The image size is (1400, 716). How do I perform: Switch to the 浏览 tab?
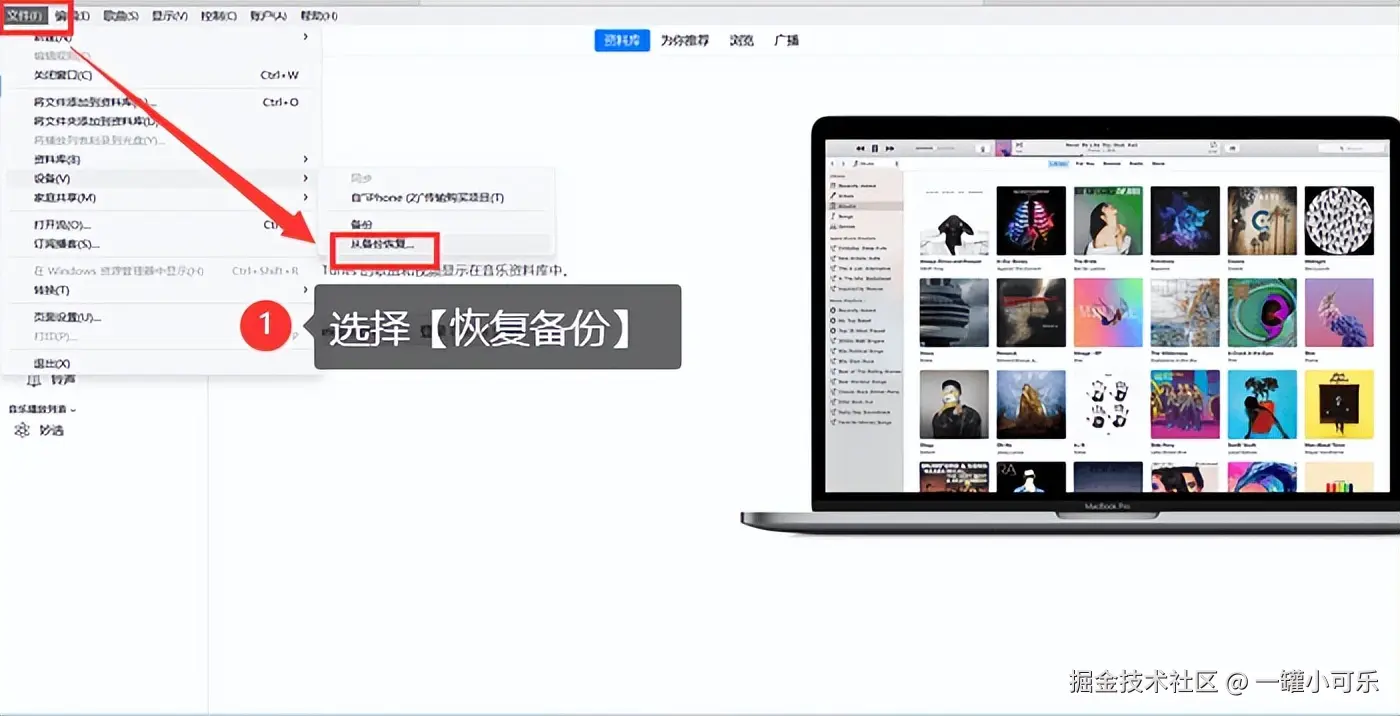pos(741,40)
